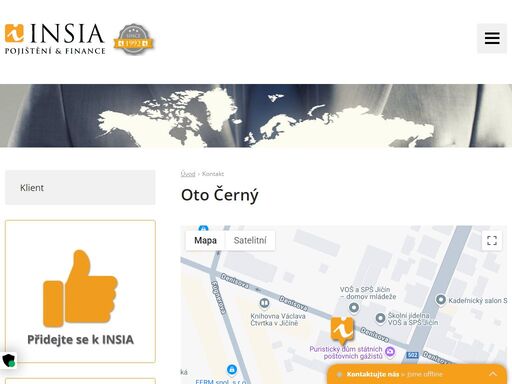Click the Fügnerova street label

(219, 297)
